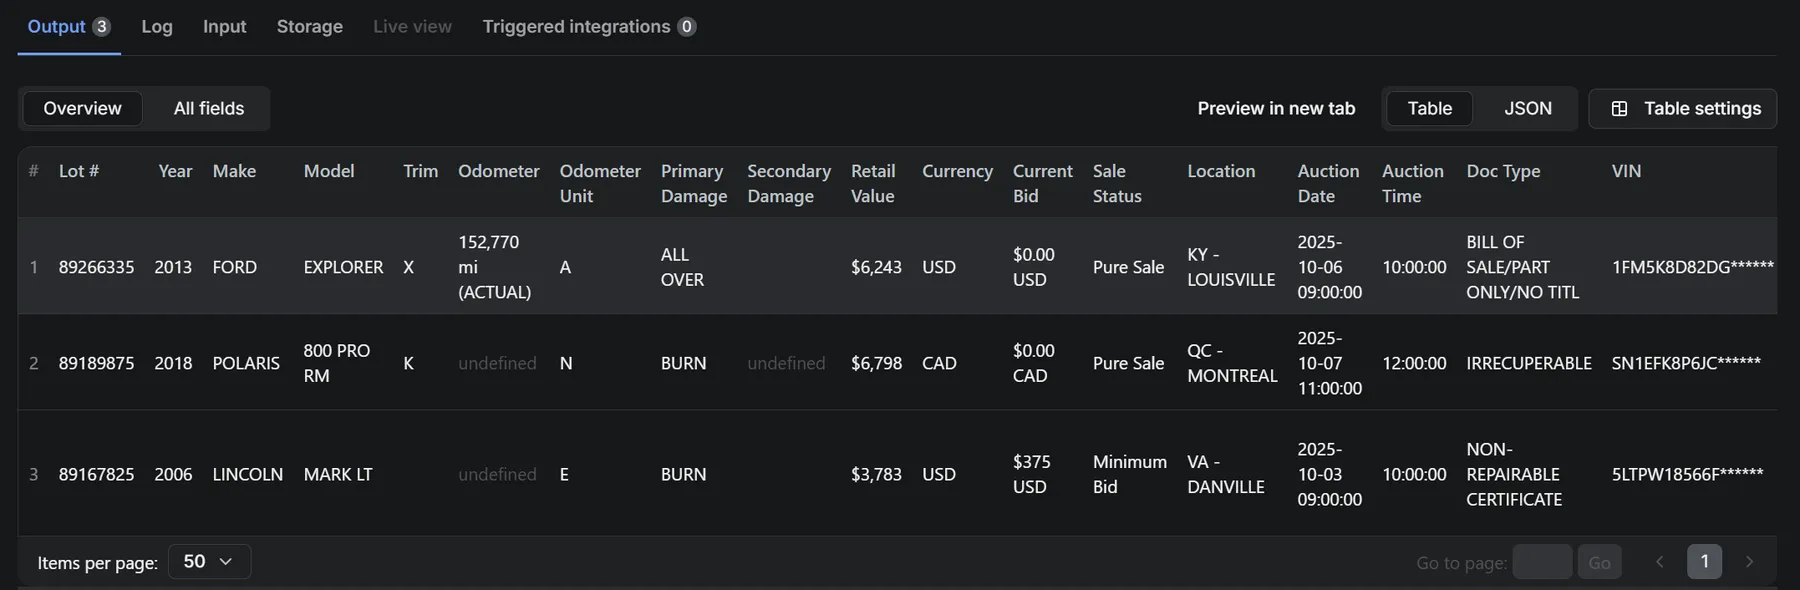Click the Retail Value column header

(873, 183)
